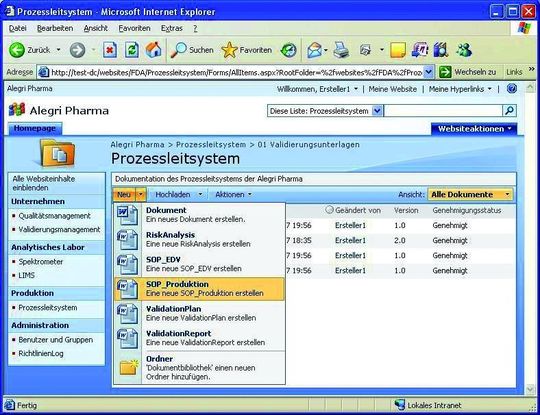
Task: Open the Favoriten menu in menu bar
Action: [134, 28]
